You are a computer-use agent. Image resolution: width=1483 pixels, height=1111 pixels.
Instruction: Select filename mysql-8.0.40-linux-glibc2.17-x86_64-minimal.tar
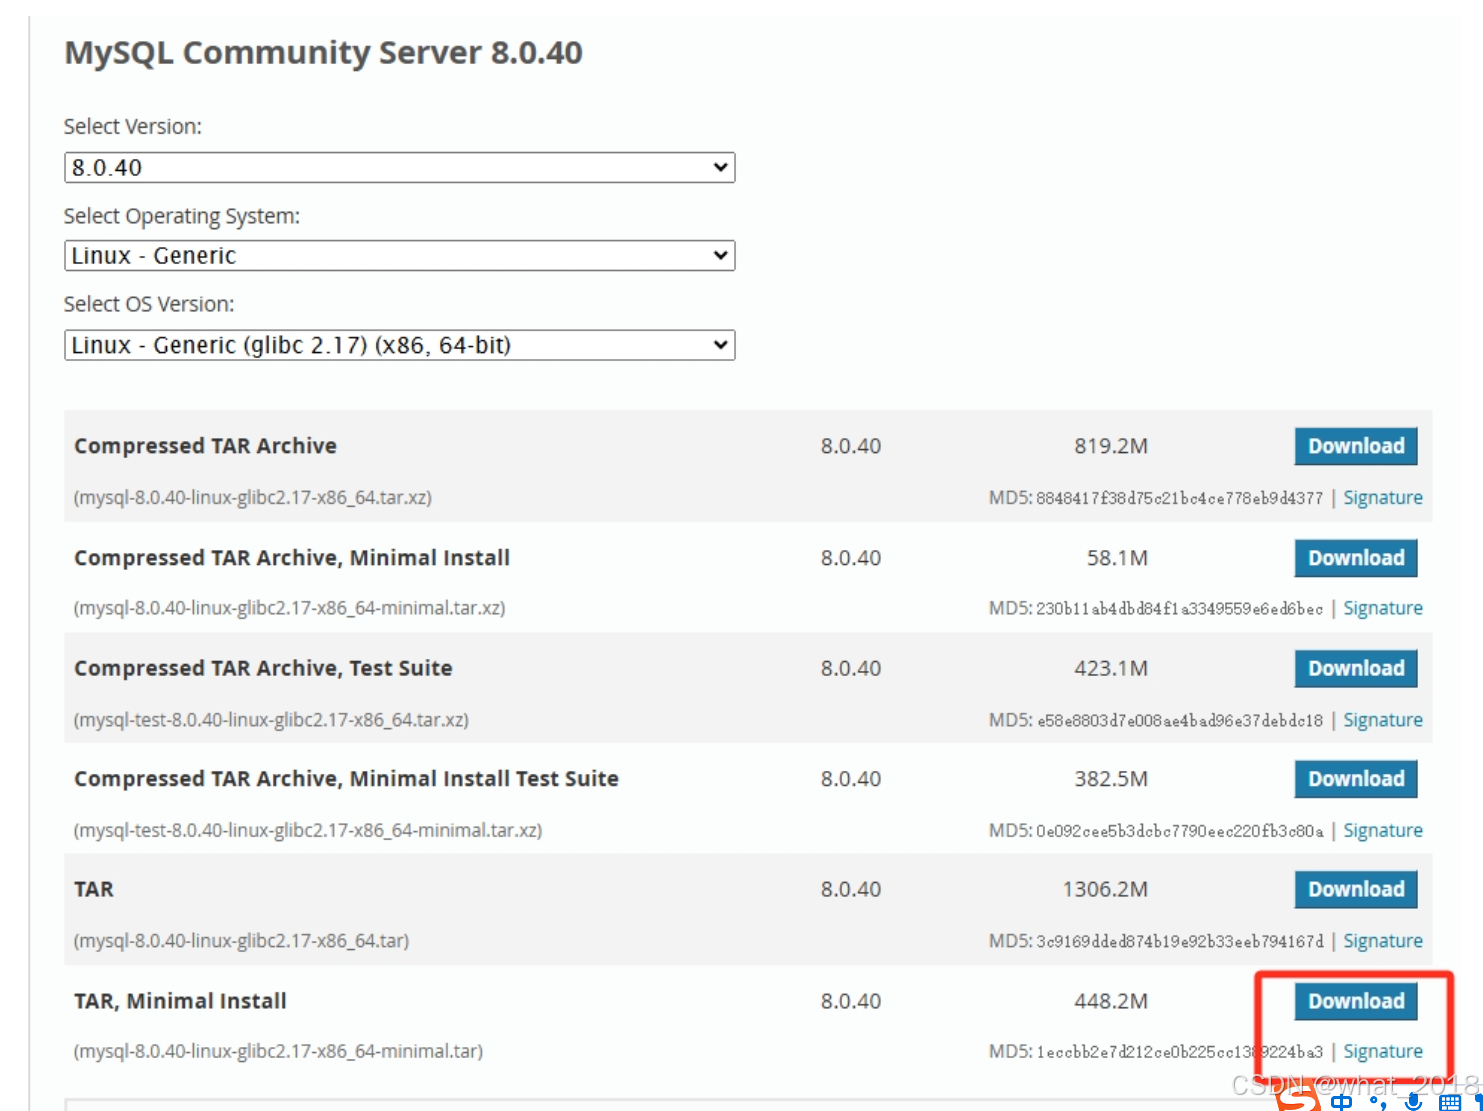coord(278,1051)
